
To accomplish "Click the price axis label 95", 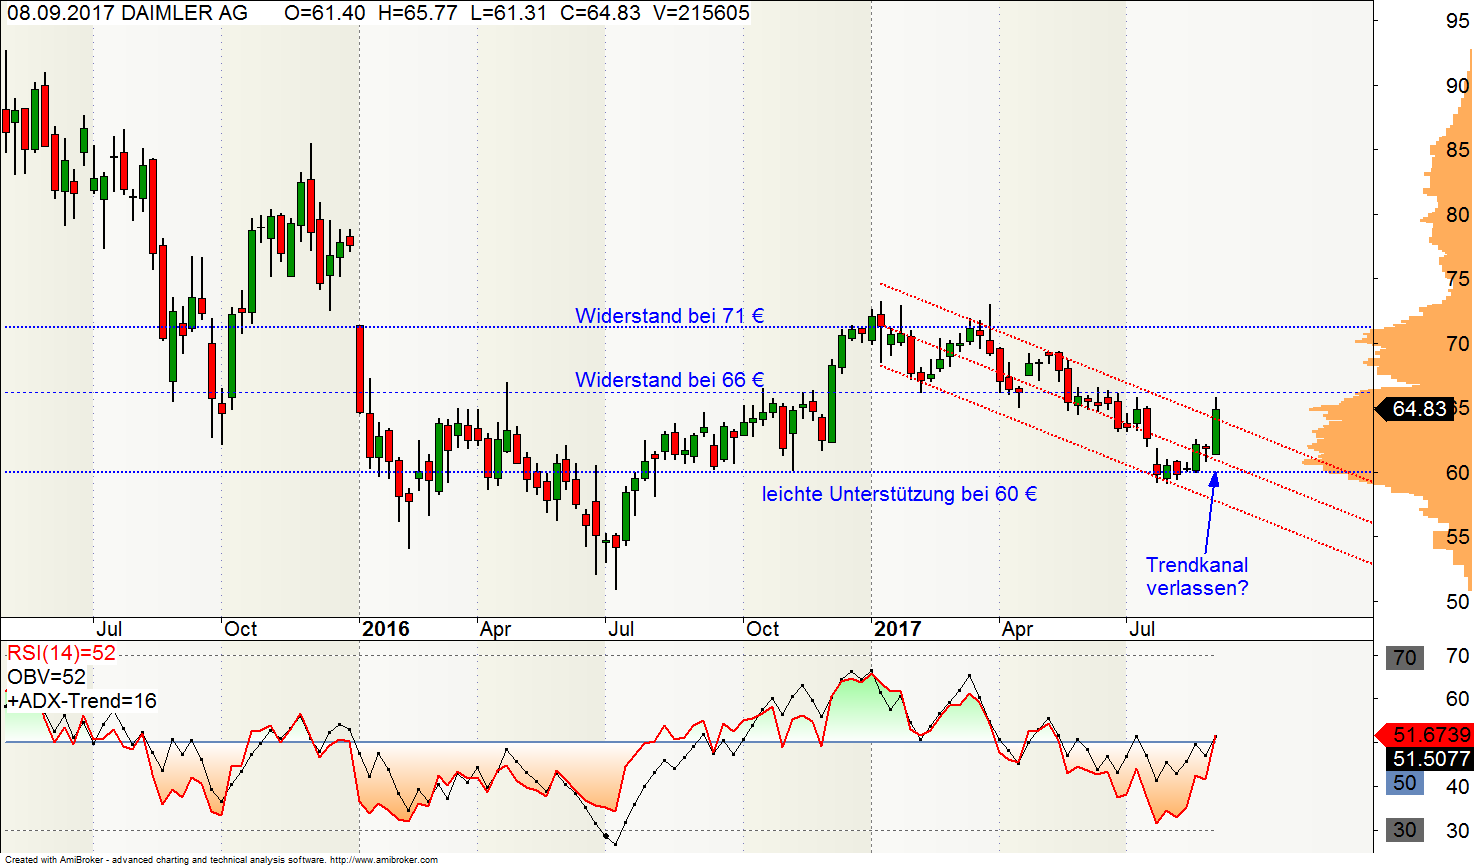I will 1457,21.
